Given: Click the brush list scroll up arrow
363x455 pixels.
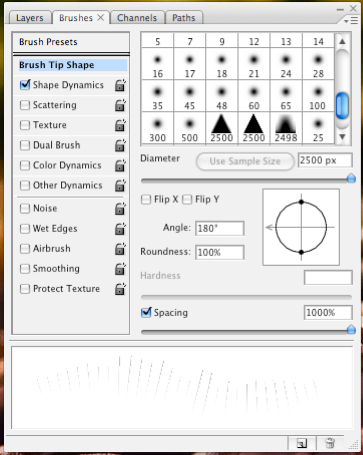Looking at the screenshot, I should (x=342, y=42).
